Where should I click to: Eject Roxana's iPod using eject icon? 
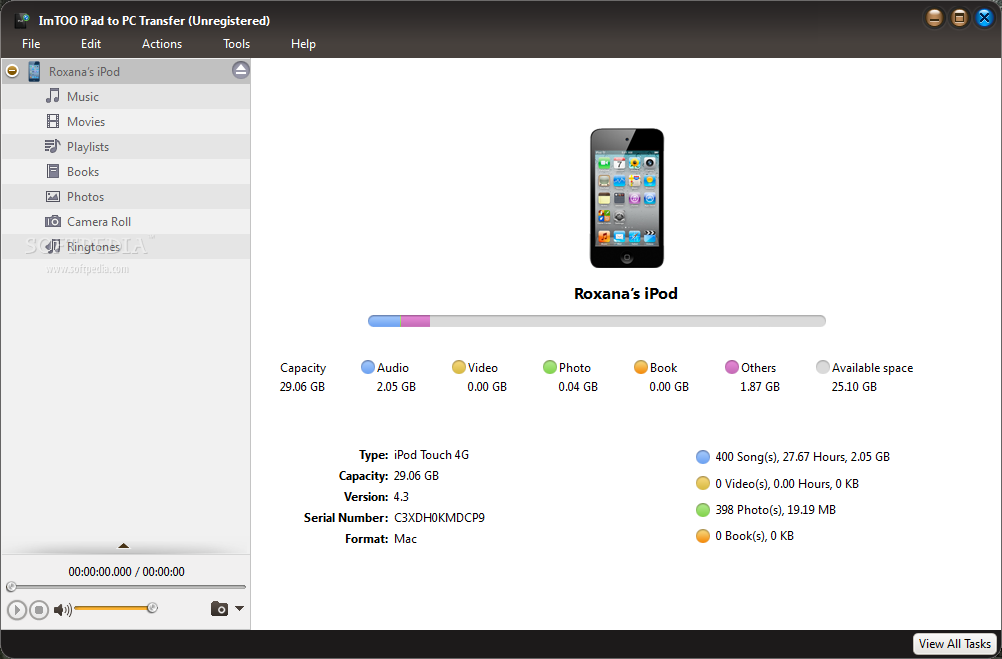pyautogui.click(x=240, y=70)
